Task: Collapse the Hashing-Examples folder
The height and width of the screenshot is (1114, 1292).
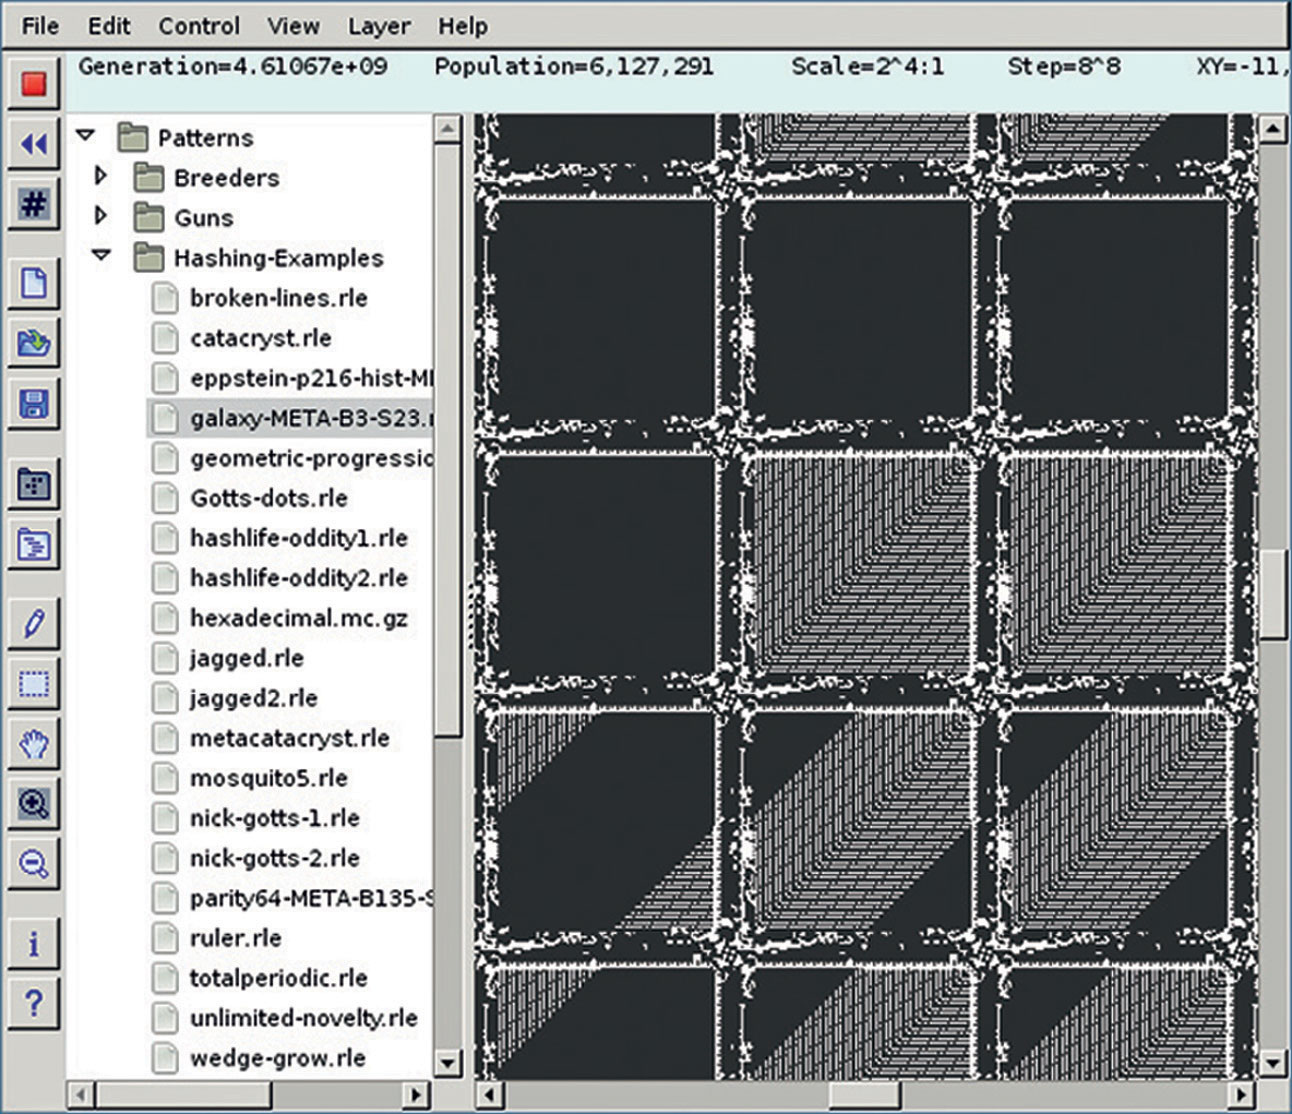Action: pyautogui.click(x=100, y=256)
